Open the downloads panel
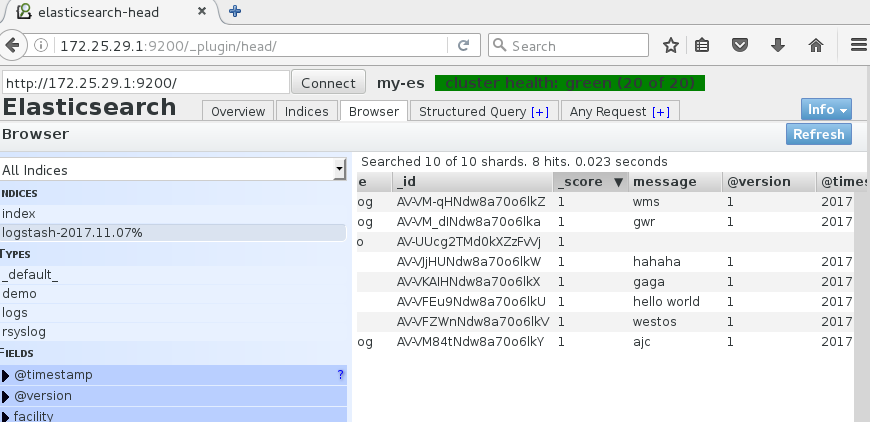The image size is (870, 422). pyautogui.click(x=778, y=45)
